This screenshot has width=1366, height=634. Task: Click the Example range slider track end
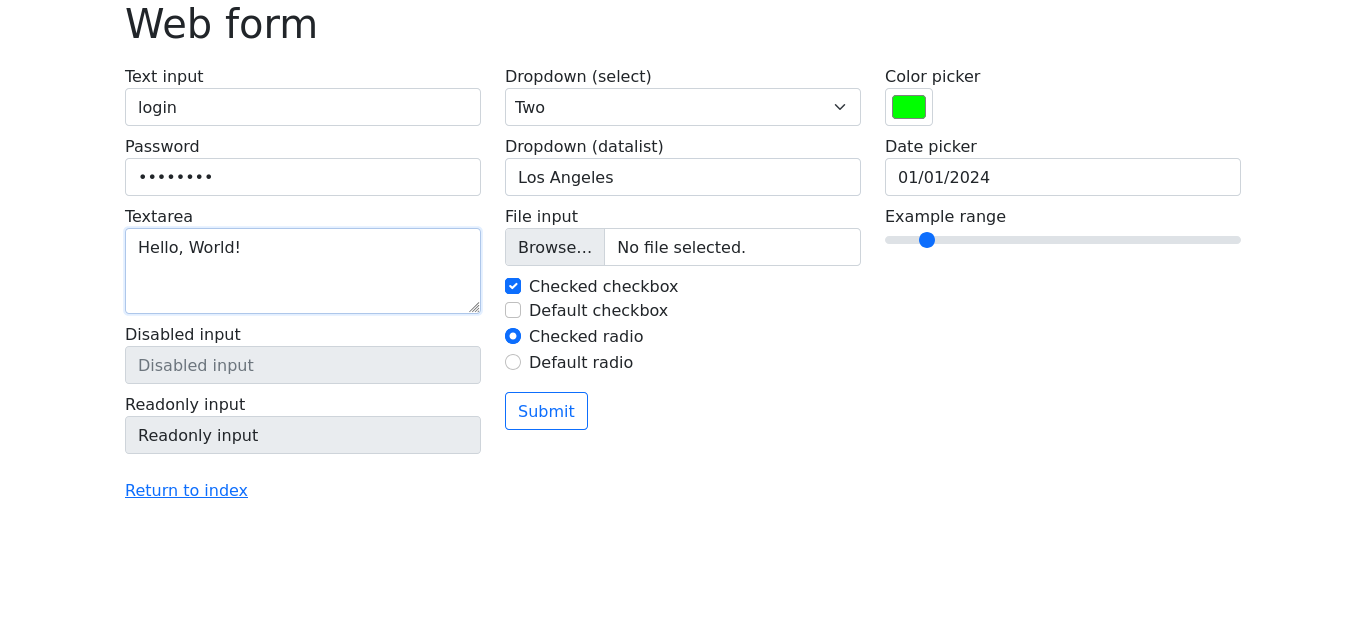coord(1236,240)
